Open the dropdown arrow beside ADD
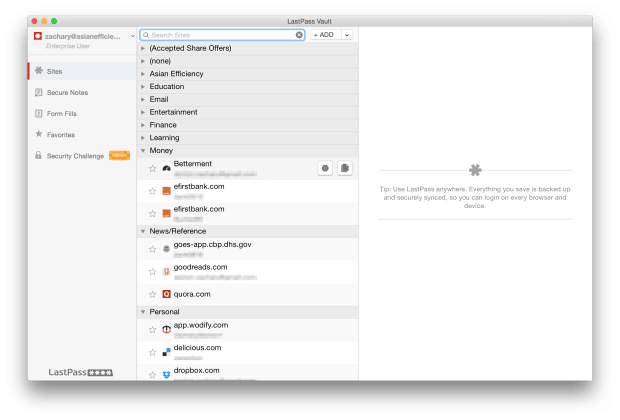The image size is (620, 420). coord(347,35)
